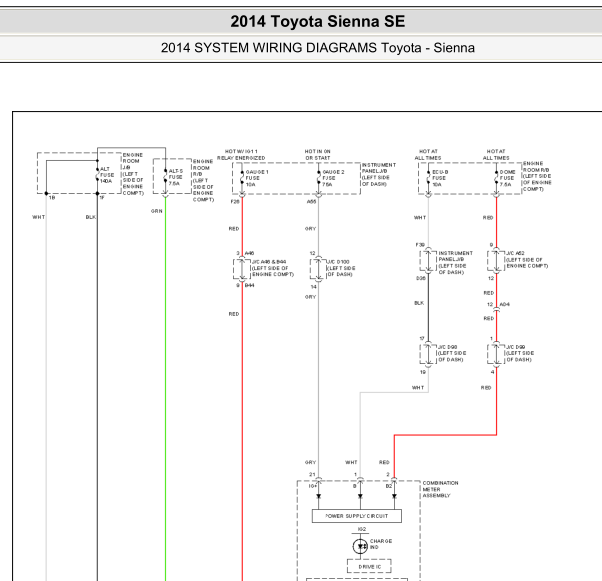The width and height of the screenshot is (602, 581).
Task: Click the charge indicator LED symbol
Action: coord(360,546)
